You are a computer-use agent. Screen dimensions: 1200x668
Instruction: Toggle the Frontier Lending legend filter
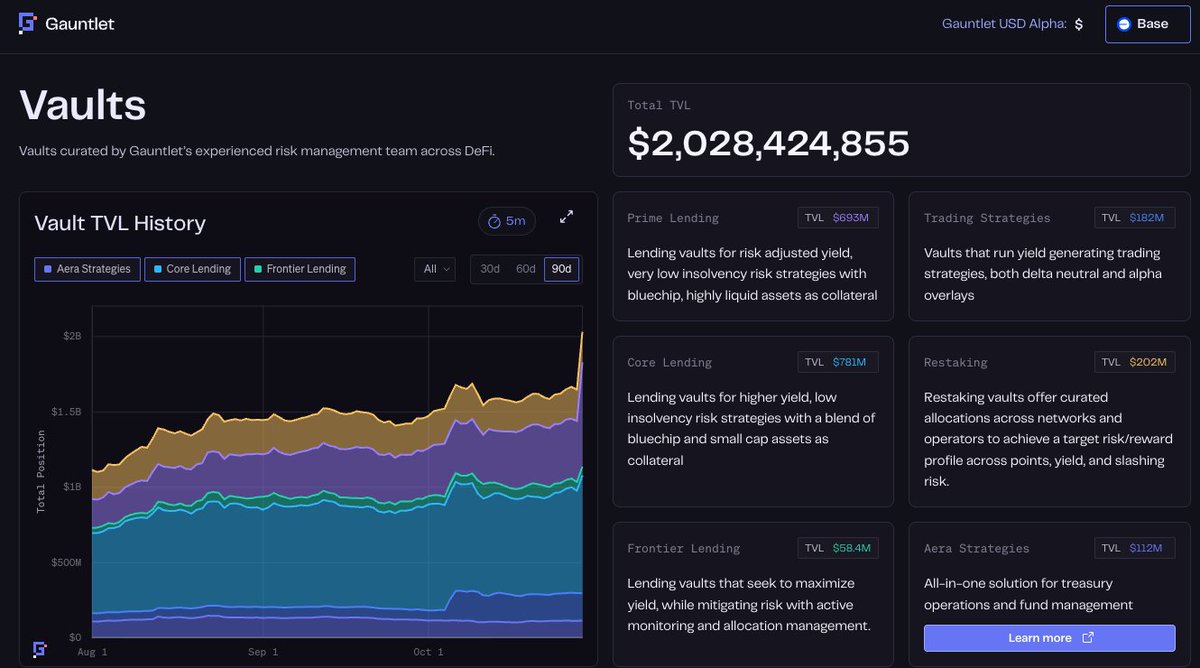tap(300, 269)
